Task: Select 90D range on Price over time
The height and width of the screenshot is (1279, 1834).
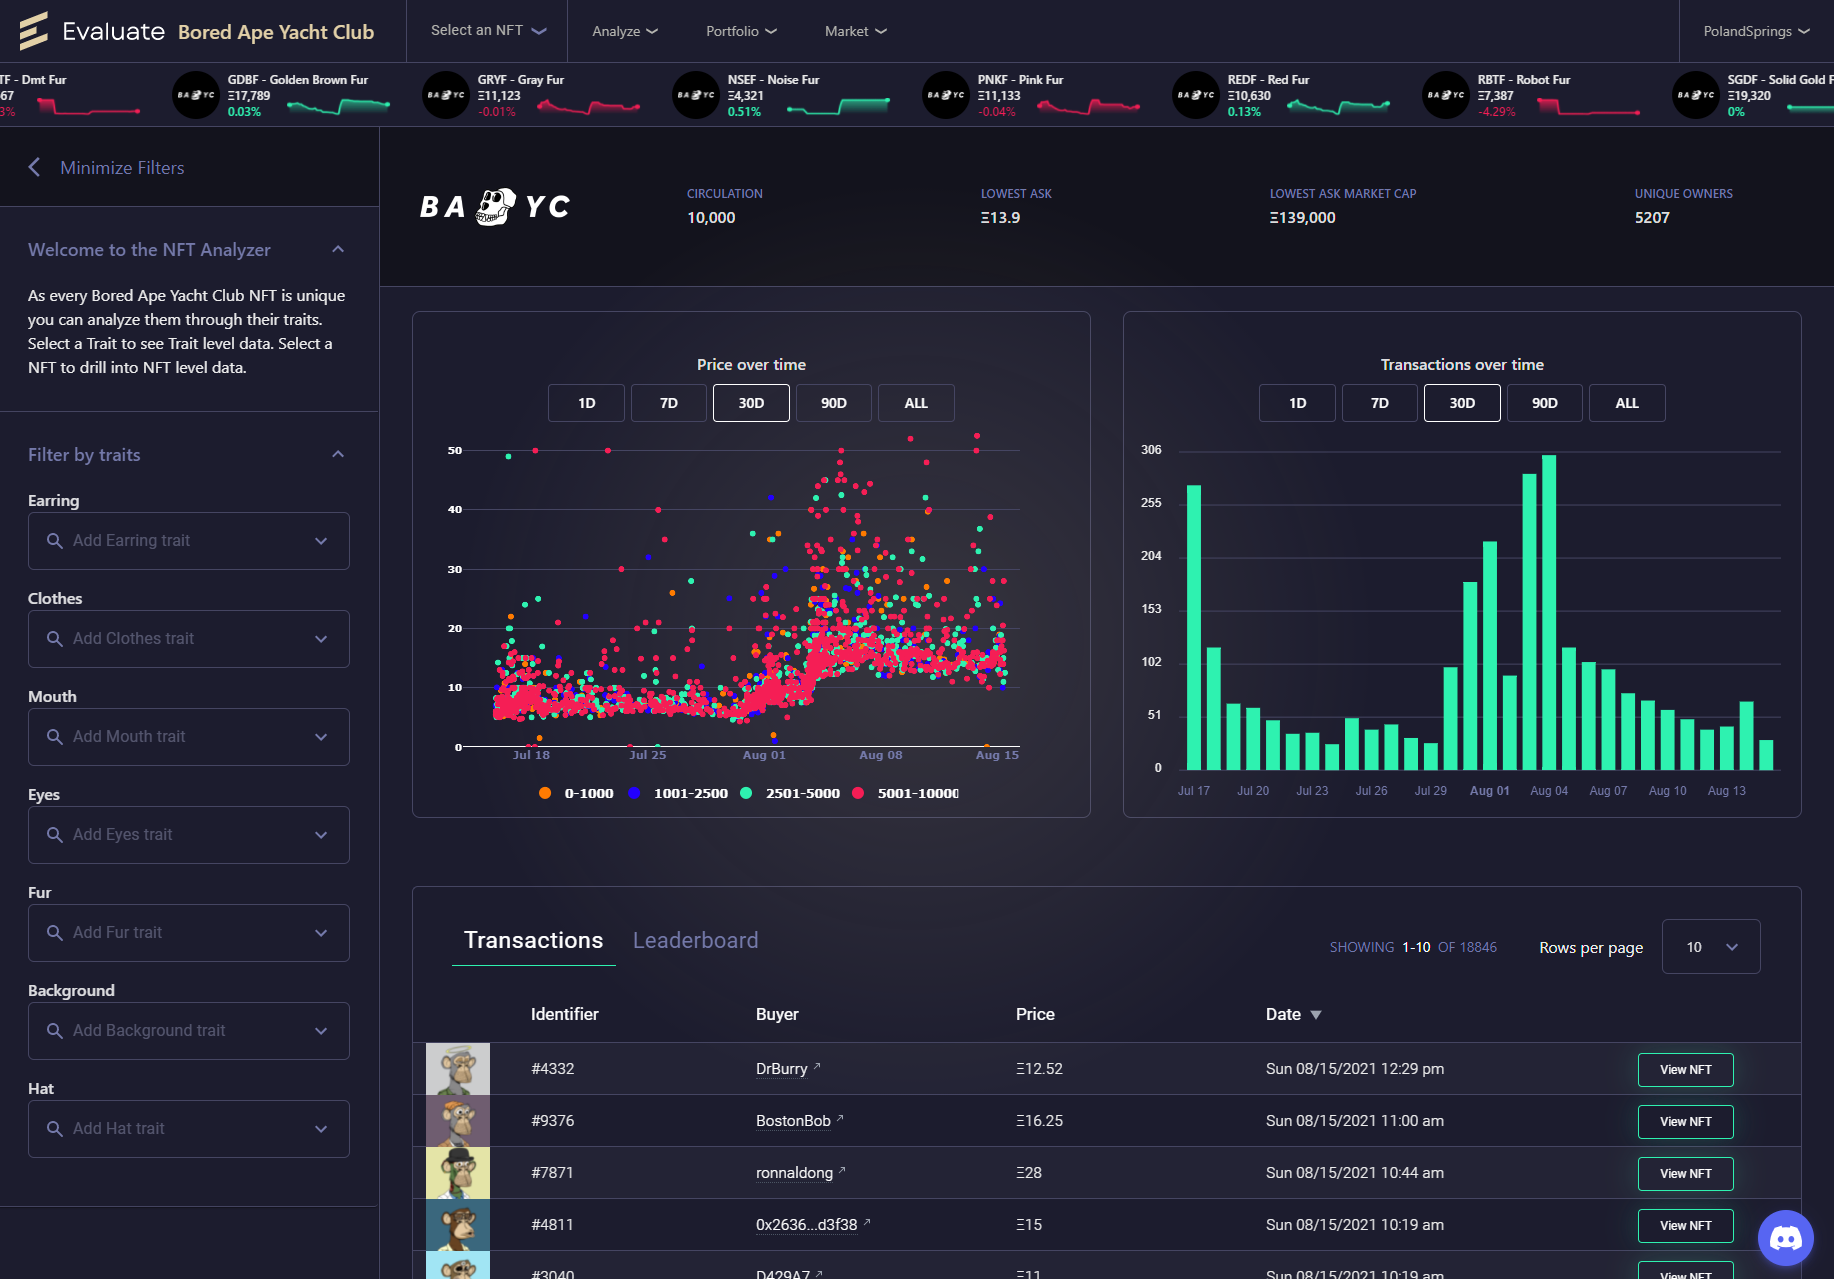Action: 834,403
